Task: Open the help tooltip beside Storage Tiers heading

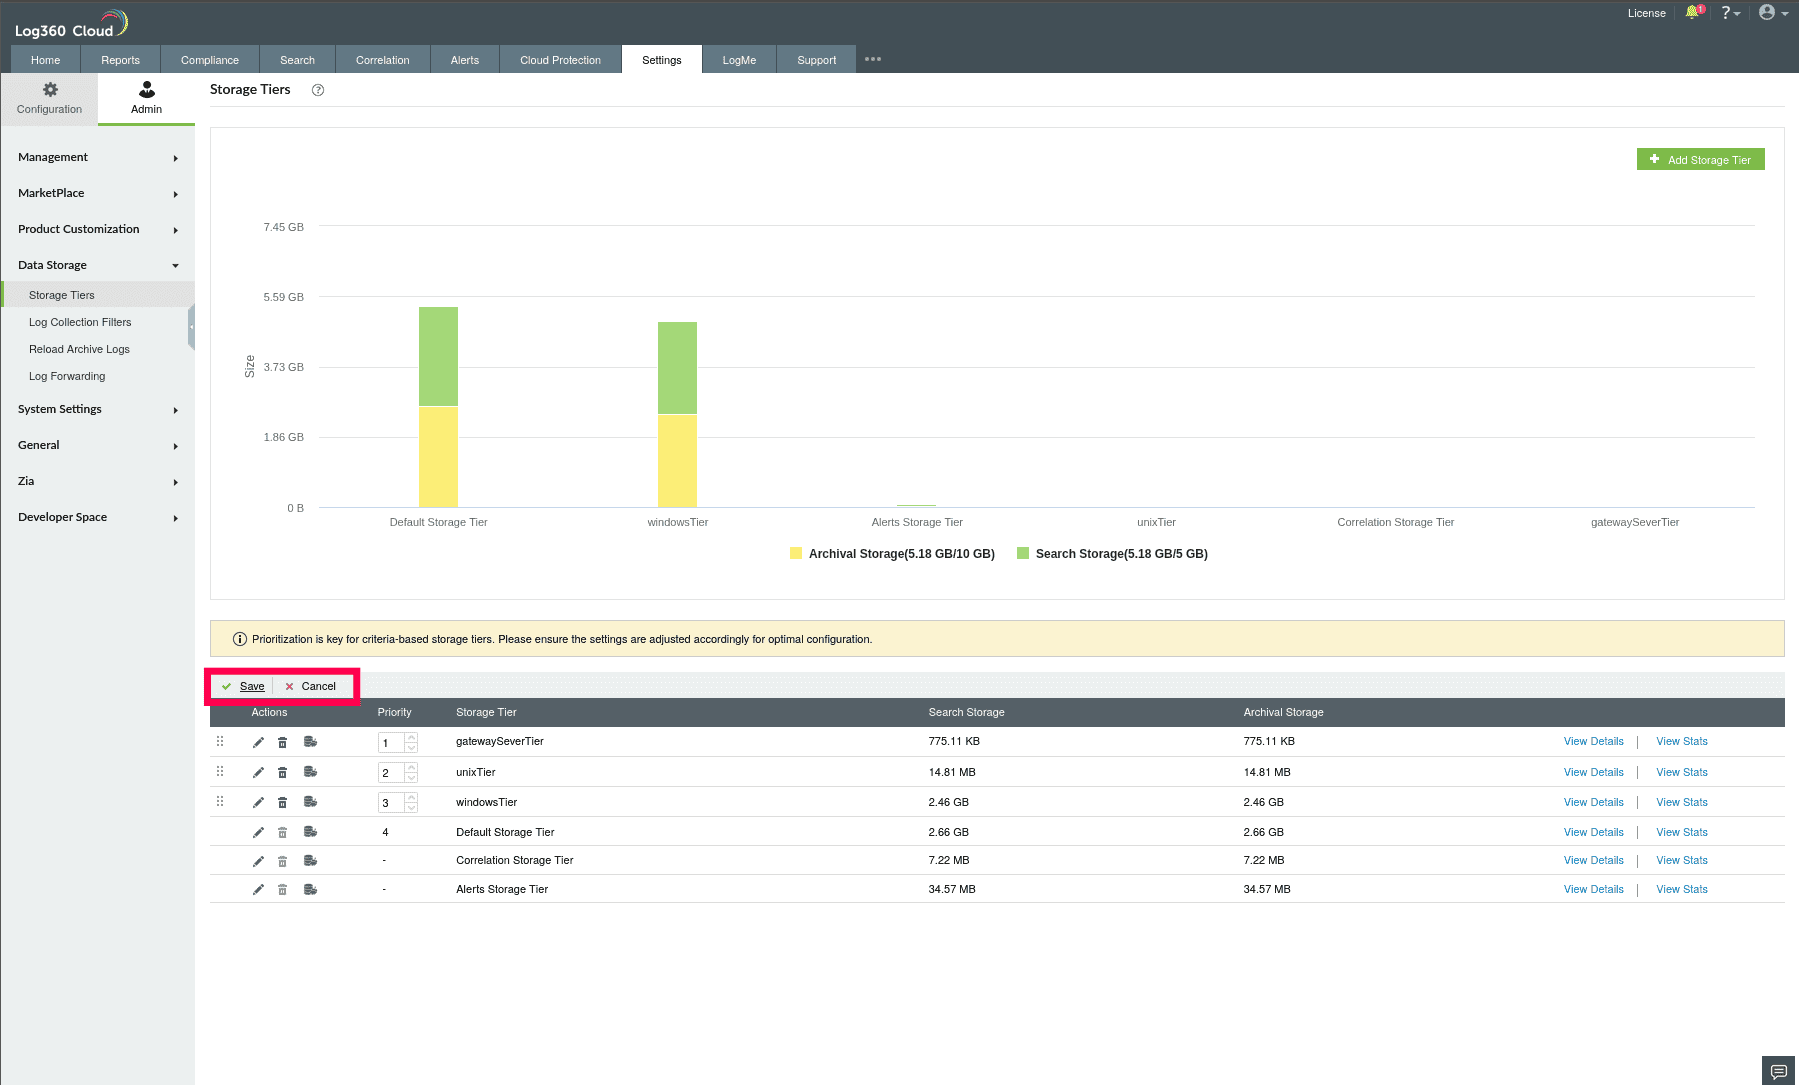Action: (x=317, y=90)
